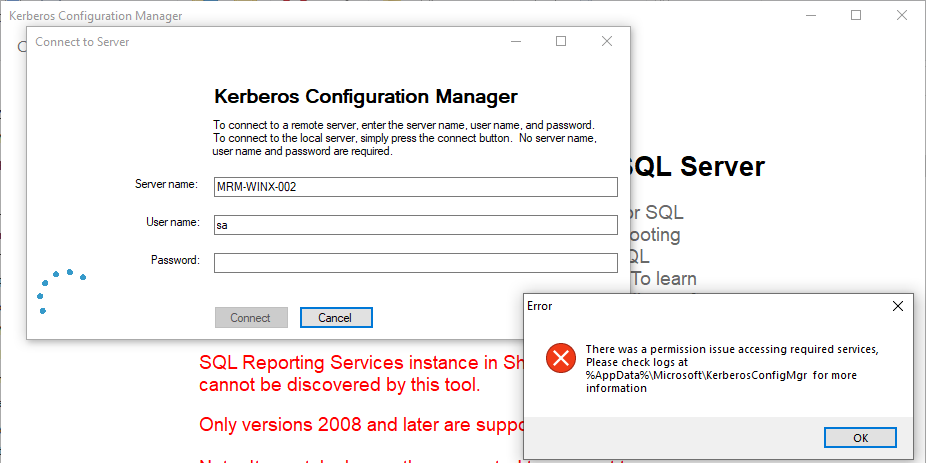Click the 'SQL Server' heading in main window
926x463 pixels.
tap(697, 167)
